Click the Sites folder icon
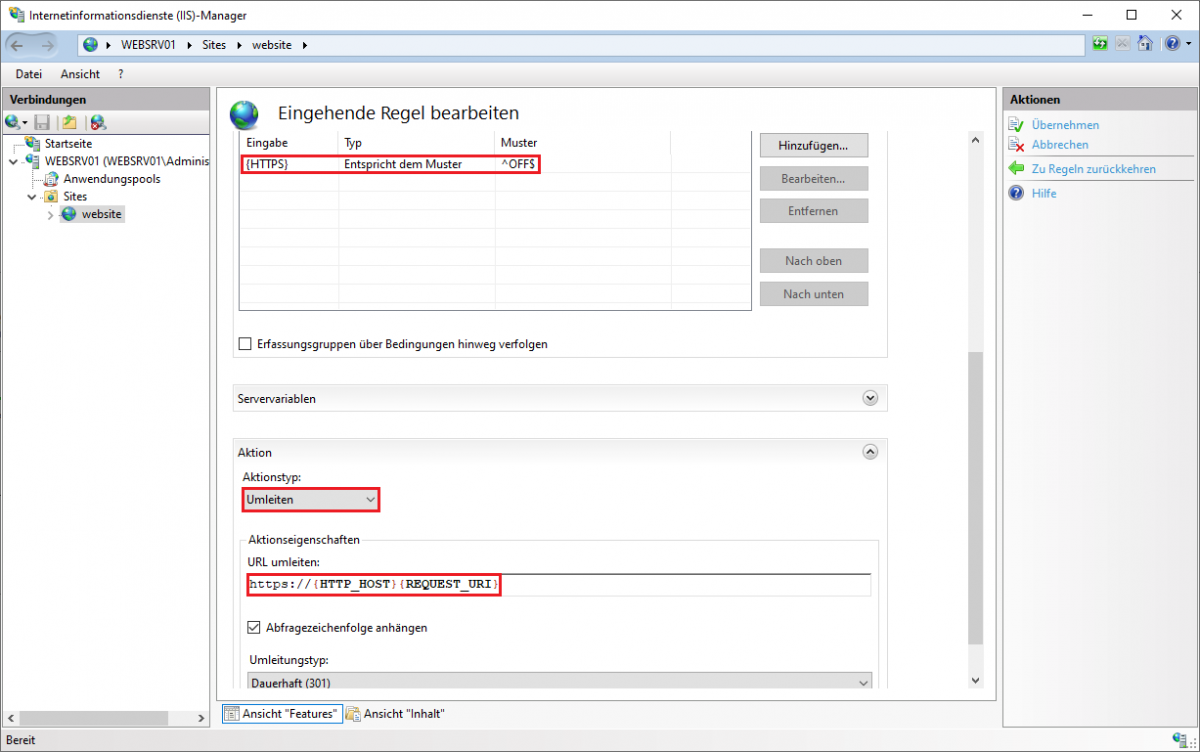Image resolution: width=1200 pixels, height=752 pixels. (x=52, y=197)
